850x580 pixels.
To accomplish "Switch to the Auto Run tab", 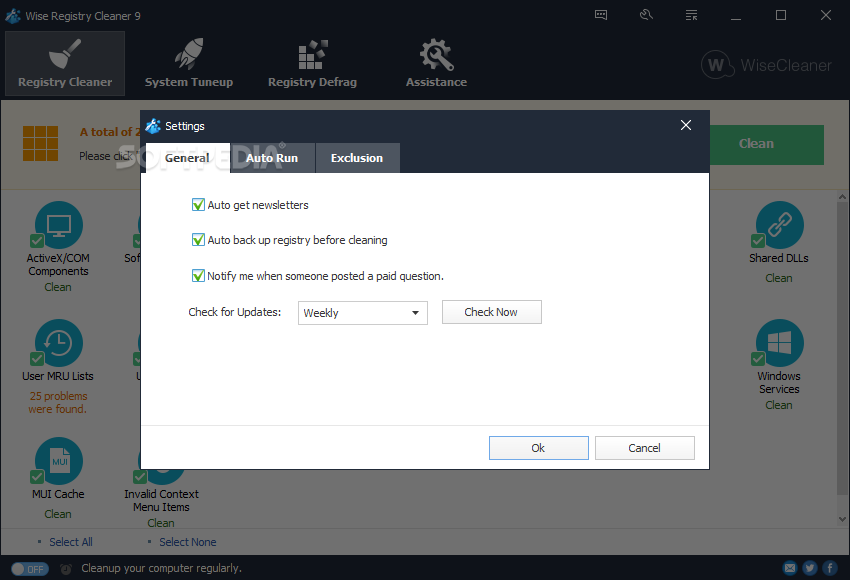I will 272,158.
